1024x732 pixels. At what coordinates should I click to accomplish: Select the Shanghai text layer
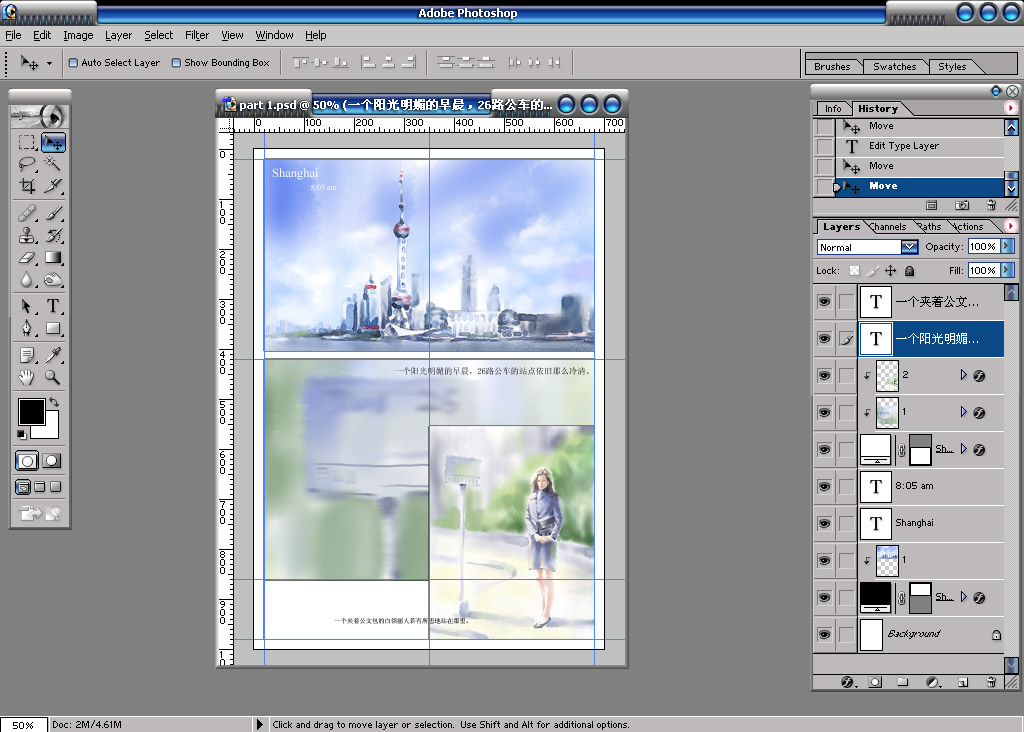[x=931, y=523]
